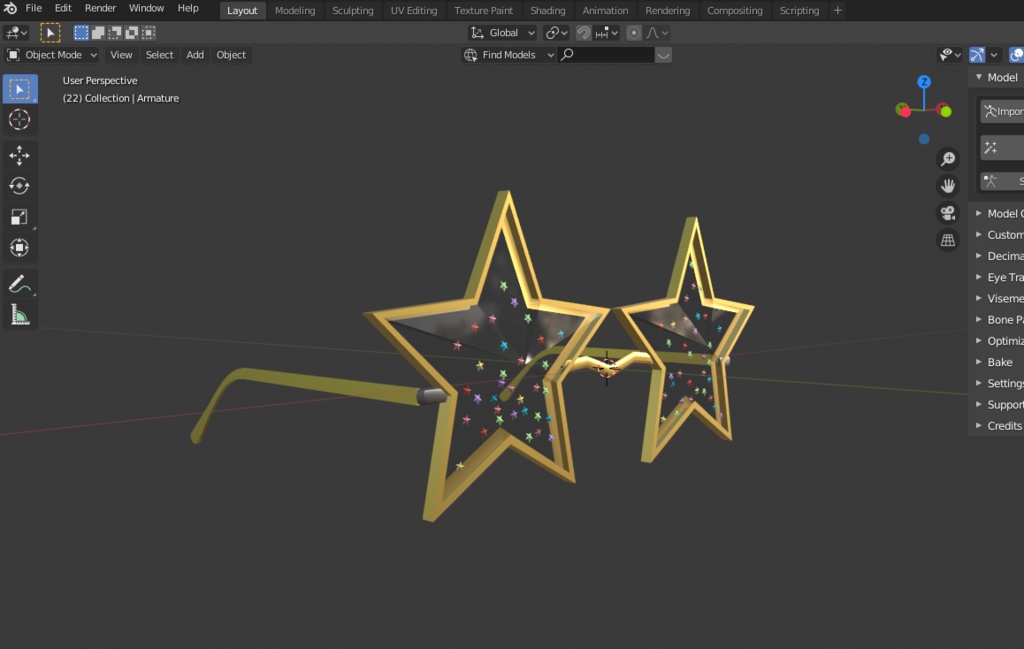Activate the Measure tool

(20, 315)
